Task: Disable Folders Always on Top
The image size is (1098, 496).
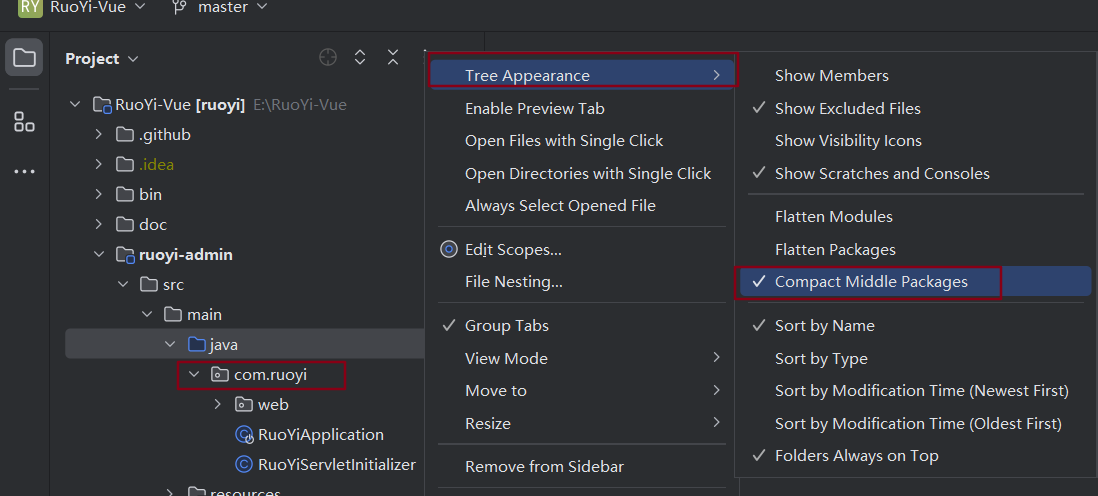Action: coord(856,456)
